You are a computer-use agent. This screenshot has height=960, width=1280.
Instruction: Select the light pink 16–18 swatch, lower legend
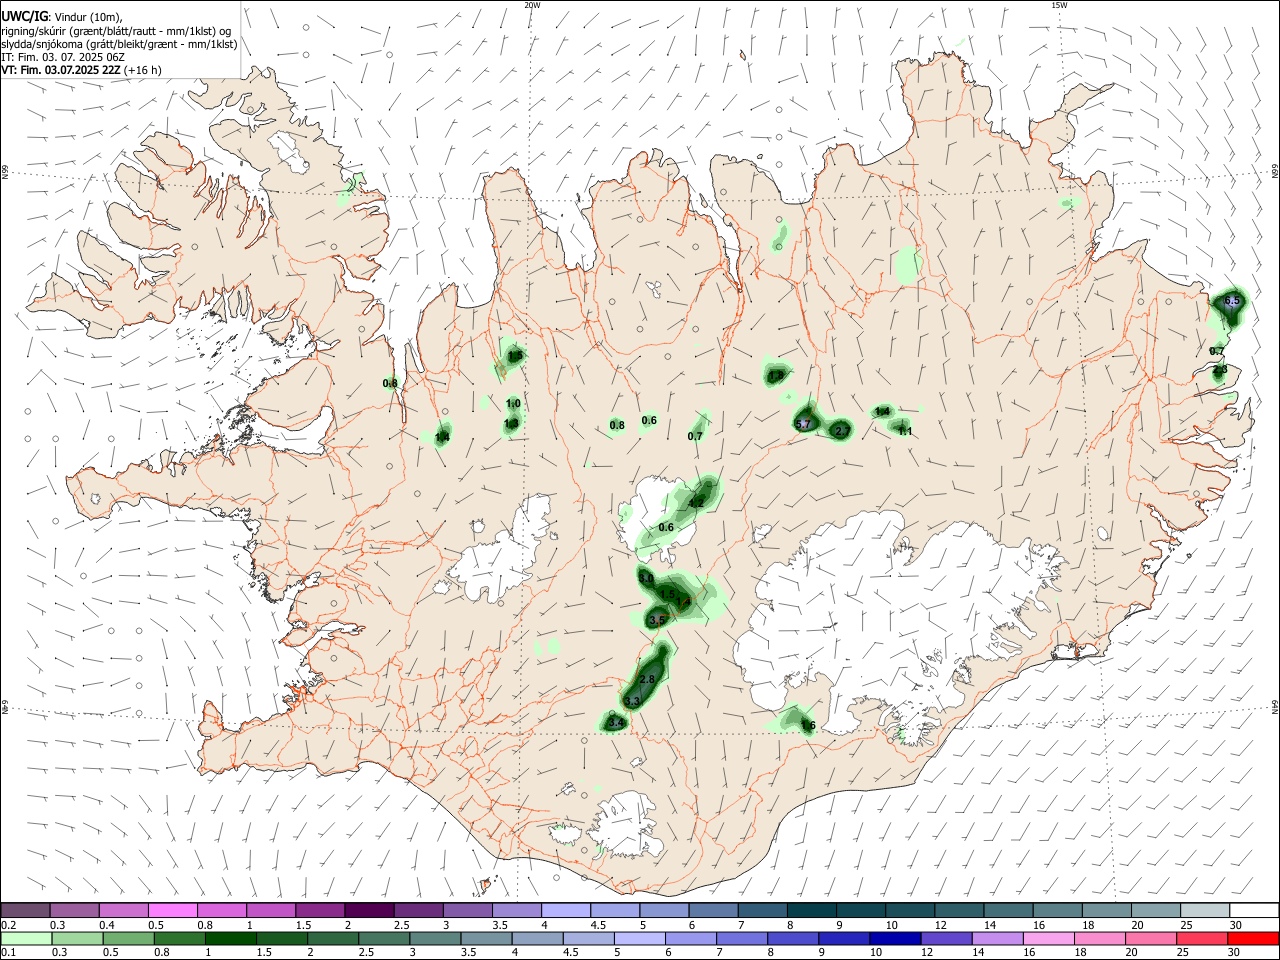(x=1048, y=938)
